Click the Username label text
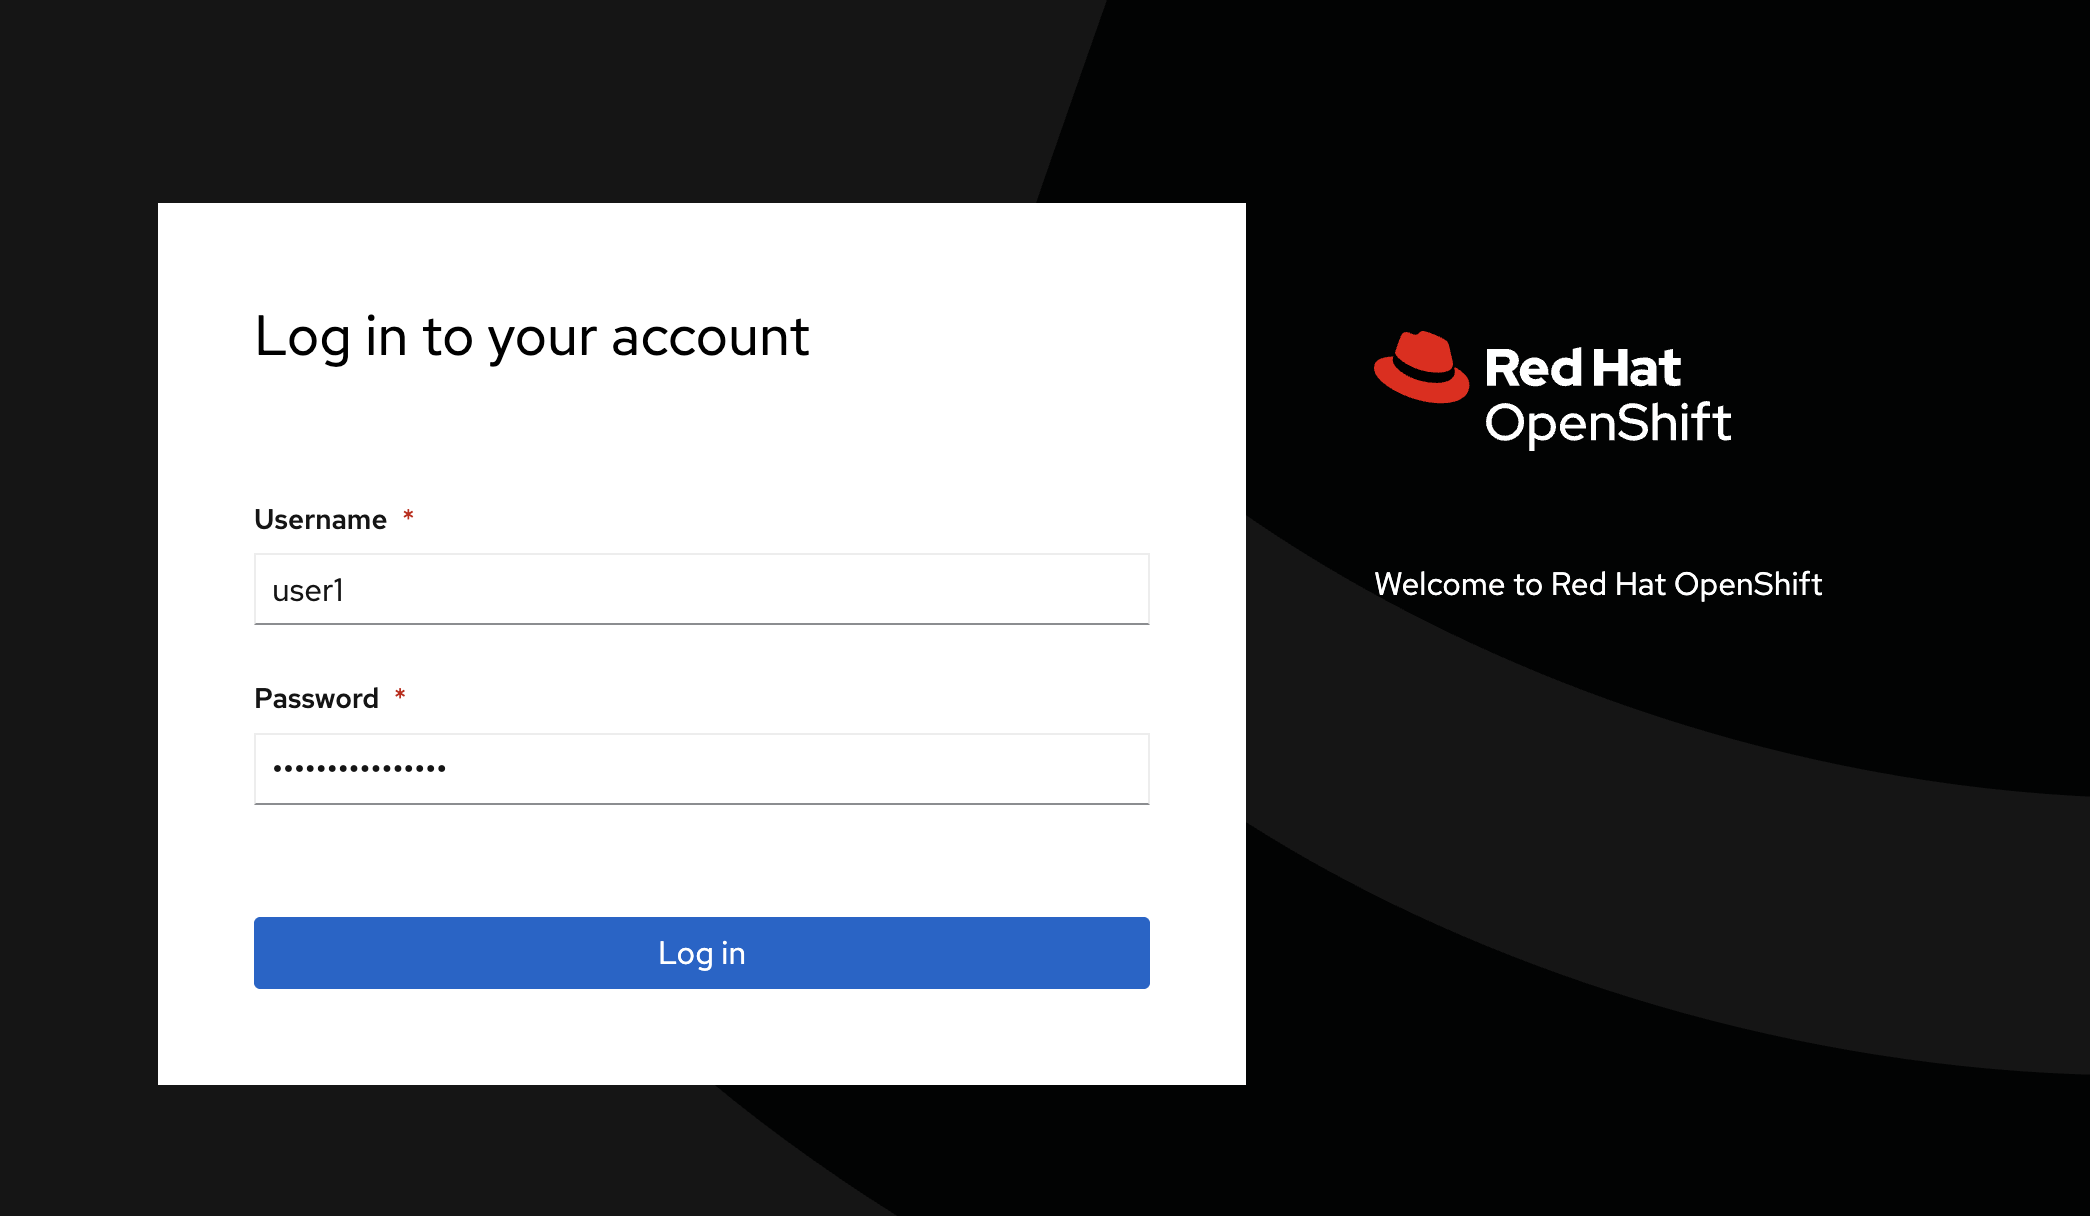The image size is (2090, 1216). [320, 519]
